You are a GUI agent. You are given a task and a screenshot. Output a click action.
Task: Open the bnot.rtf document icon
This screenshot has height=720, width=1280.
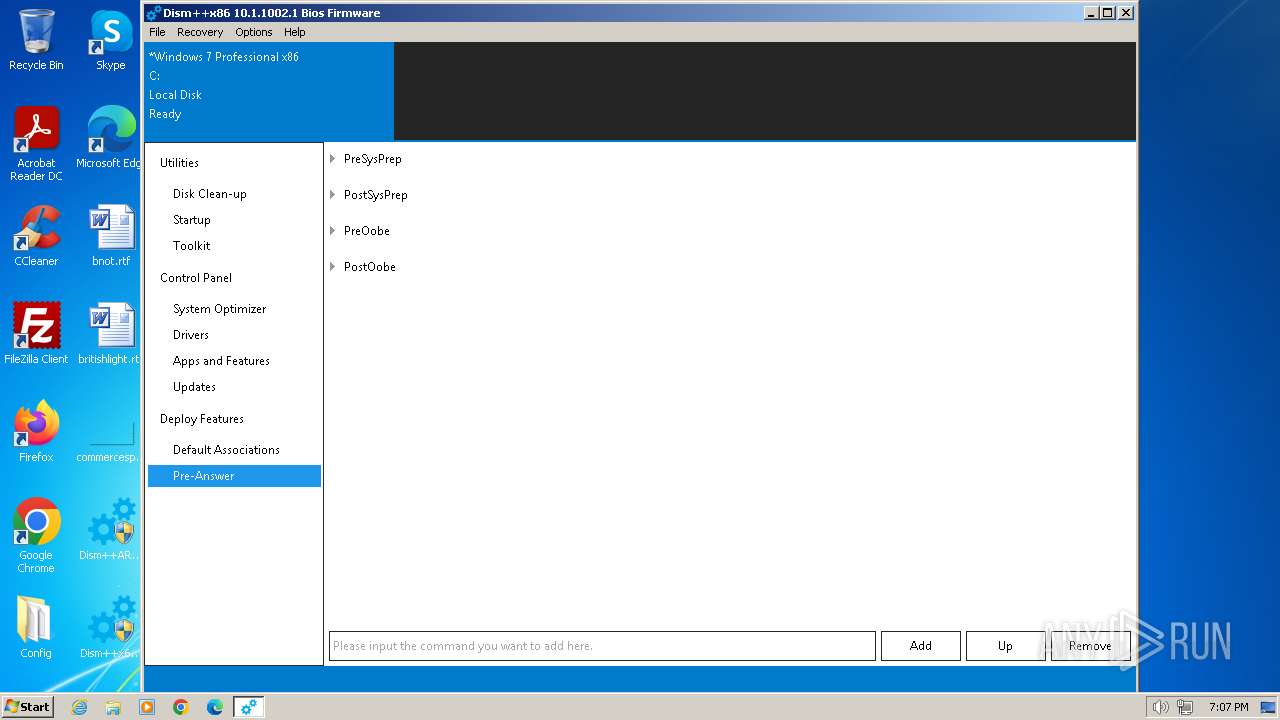[x=111, y=236]
